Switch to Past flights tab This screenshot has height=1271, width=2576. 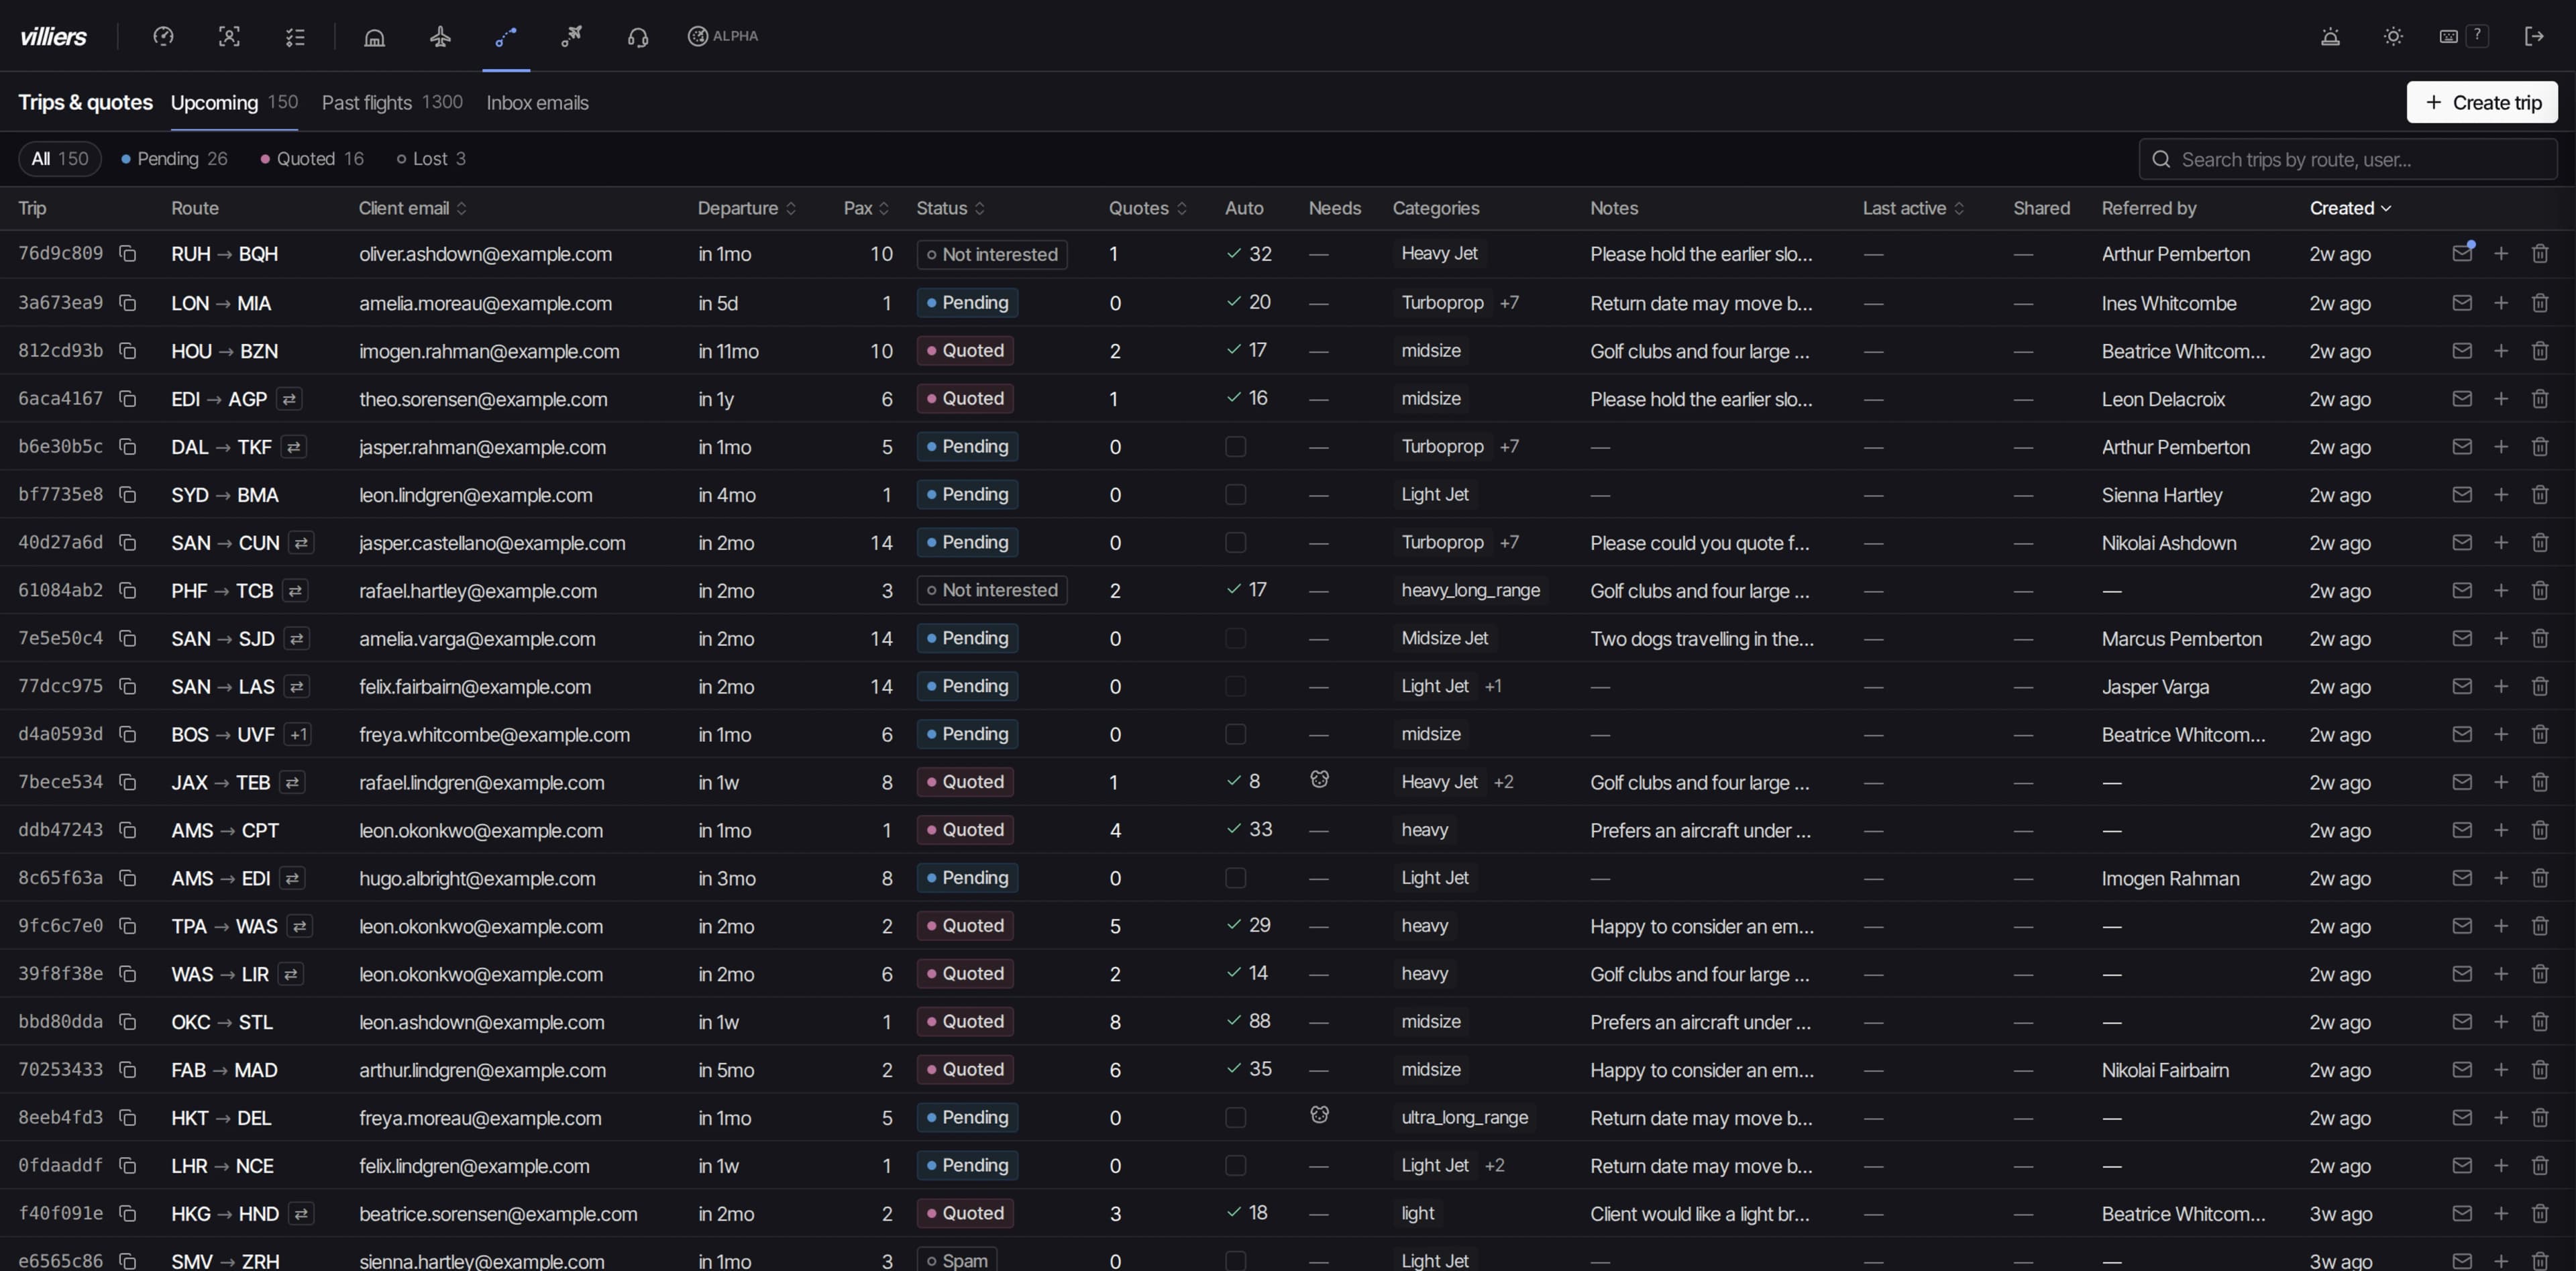[392, 102]
